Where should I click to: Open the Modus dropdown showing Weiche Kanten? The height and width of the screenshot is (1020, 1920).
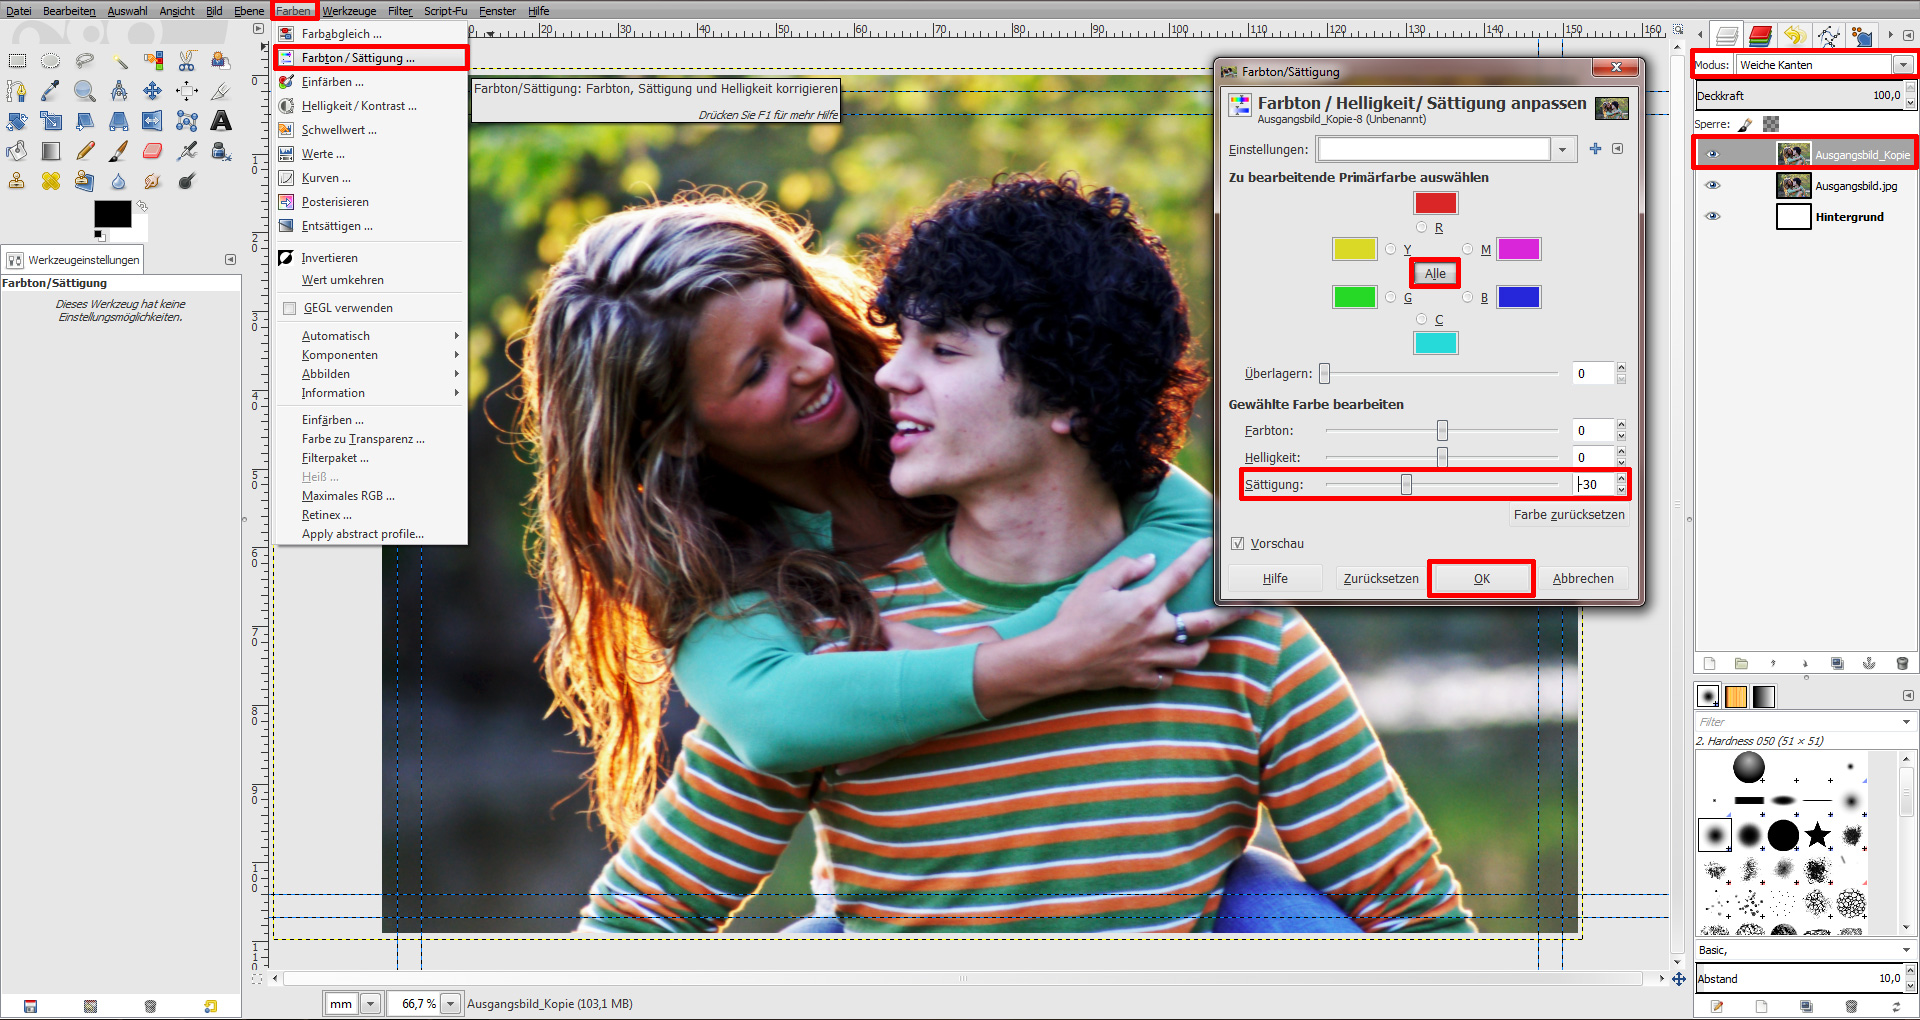(1903, 64)
